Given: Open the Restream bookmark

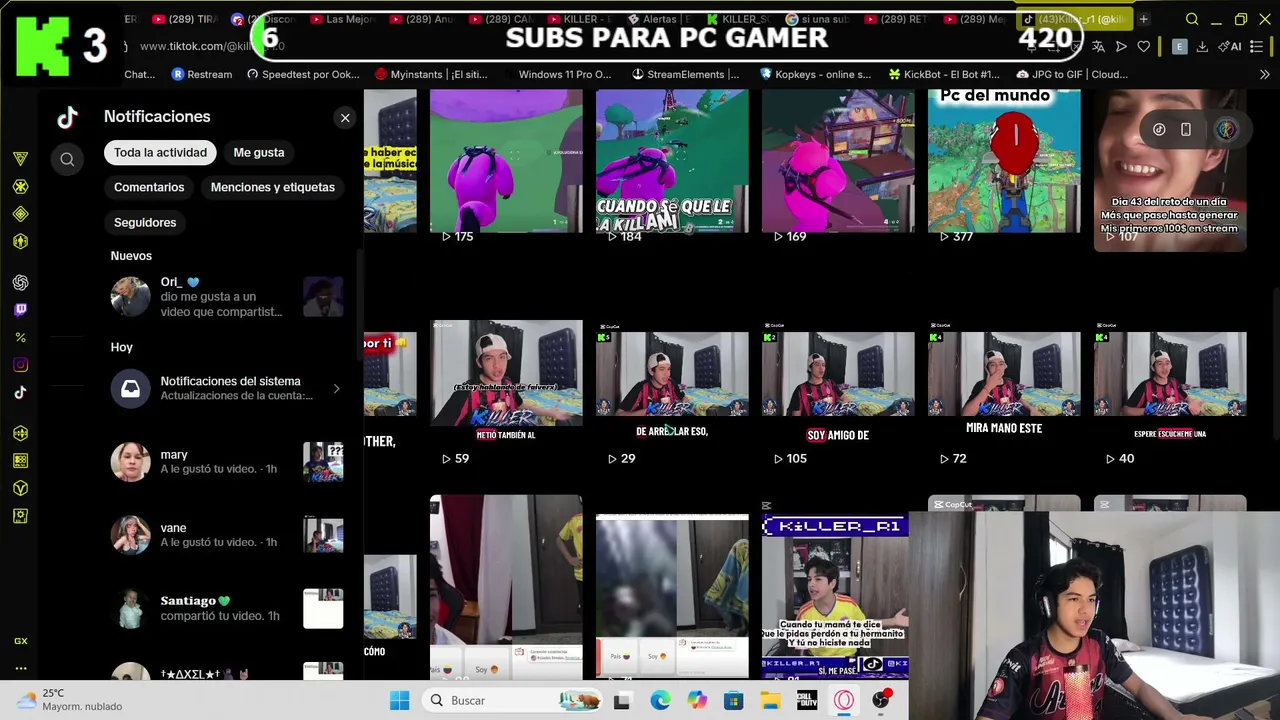Looking at the screenshot, I should [202, 74].
